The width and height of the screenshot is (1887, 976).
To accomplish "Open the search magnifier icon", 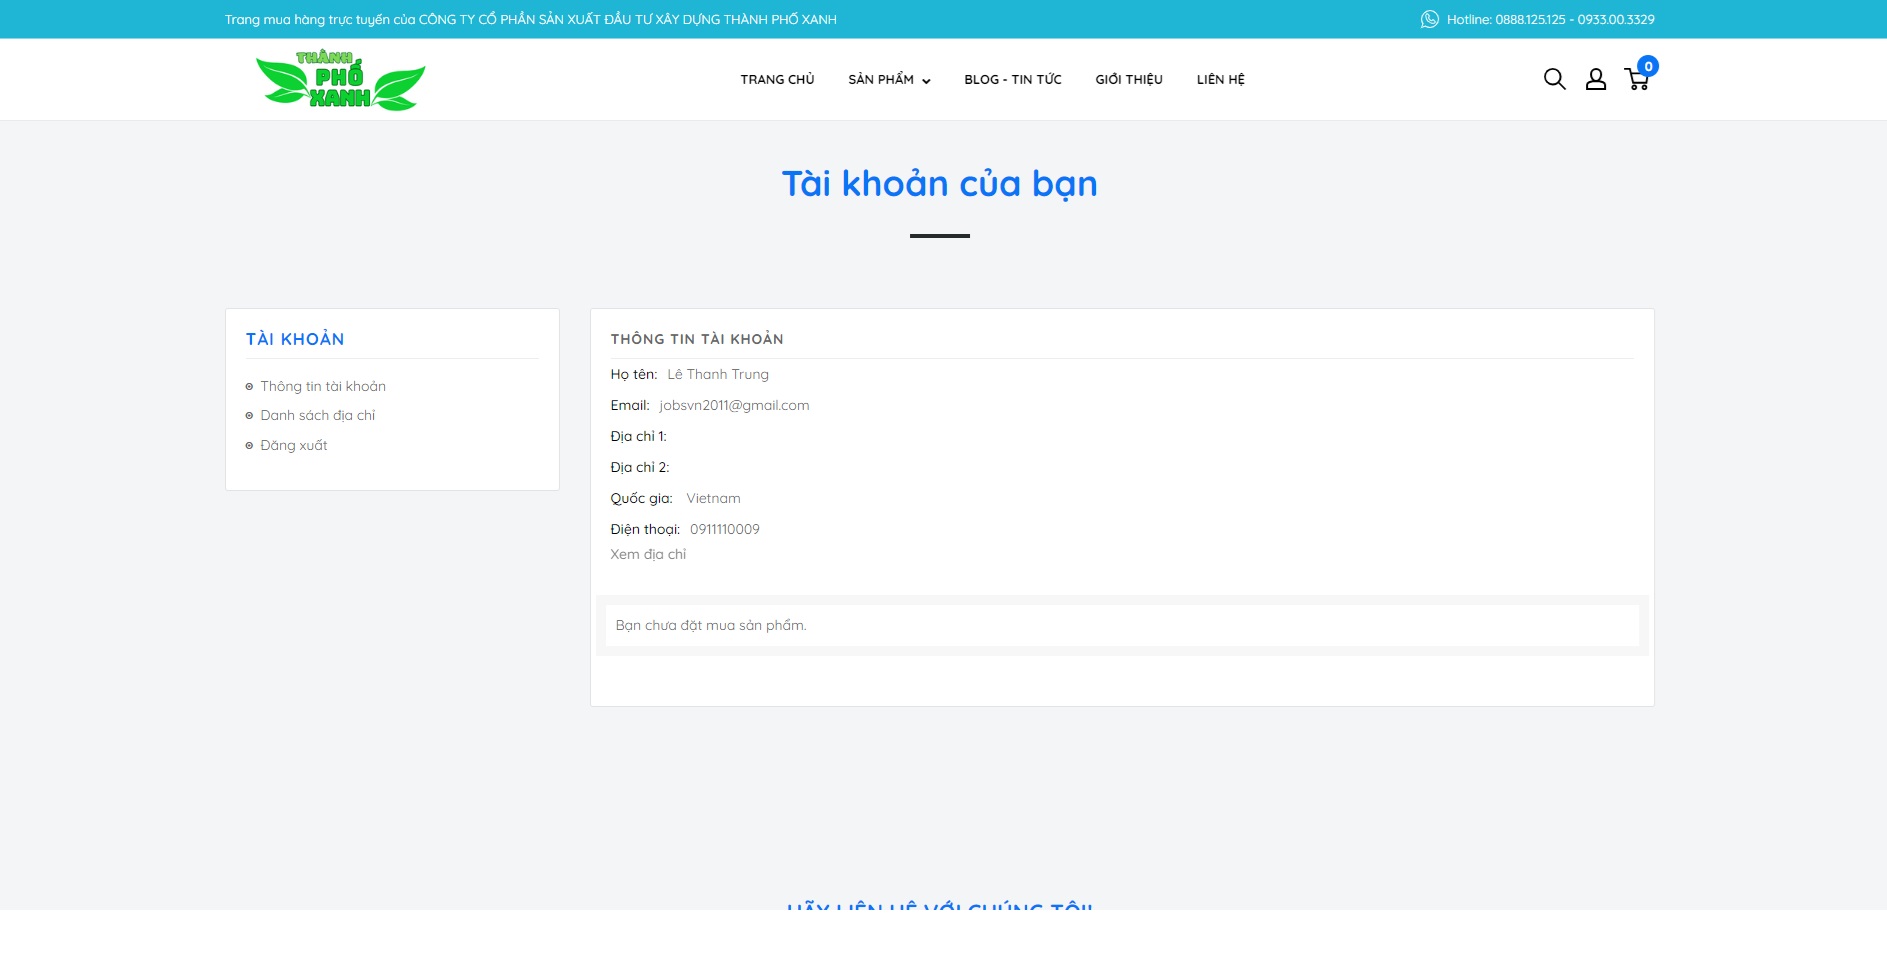I will pos(1554,79).
